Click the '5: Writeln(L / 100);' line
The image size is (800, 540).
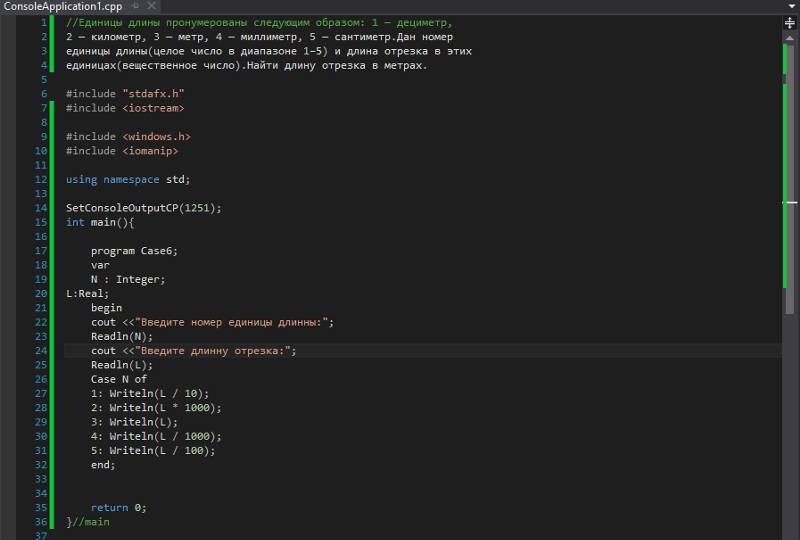(x=153, y=451)
